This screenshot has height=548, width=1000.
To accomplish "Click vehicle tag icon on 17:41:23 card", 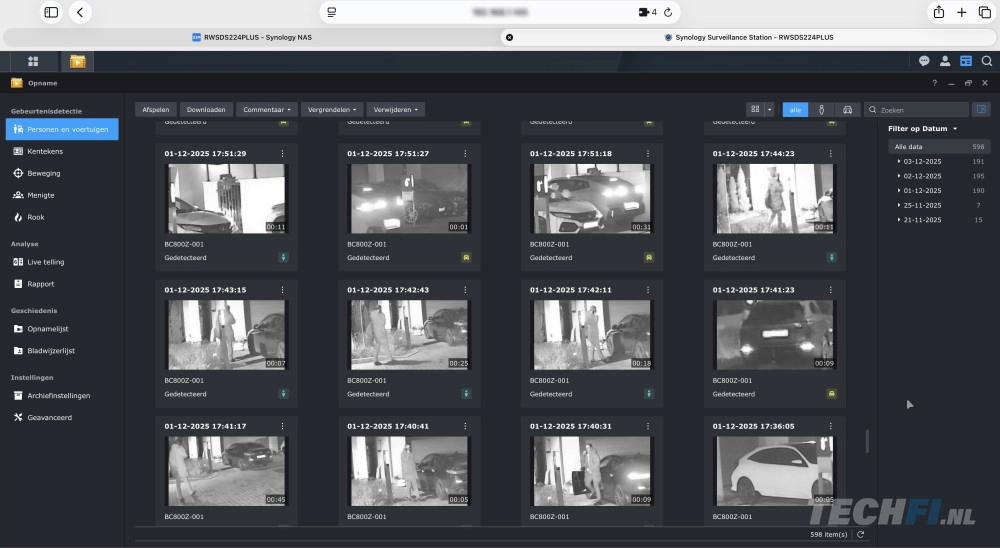I will (x=832, y=394).
